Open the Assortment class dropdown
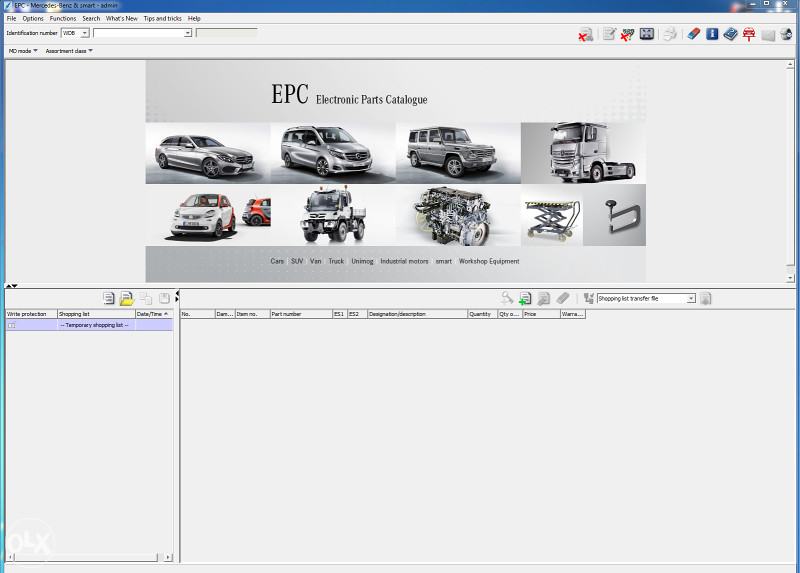Screen dimensions: 800x573 [x=69, y=50]
